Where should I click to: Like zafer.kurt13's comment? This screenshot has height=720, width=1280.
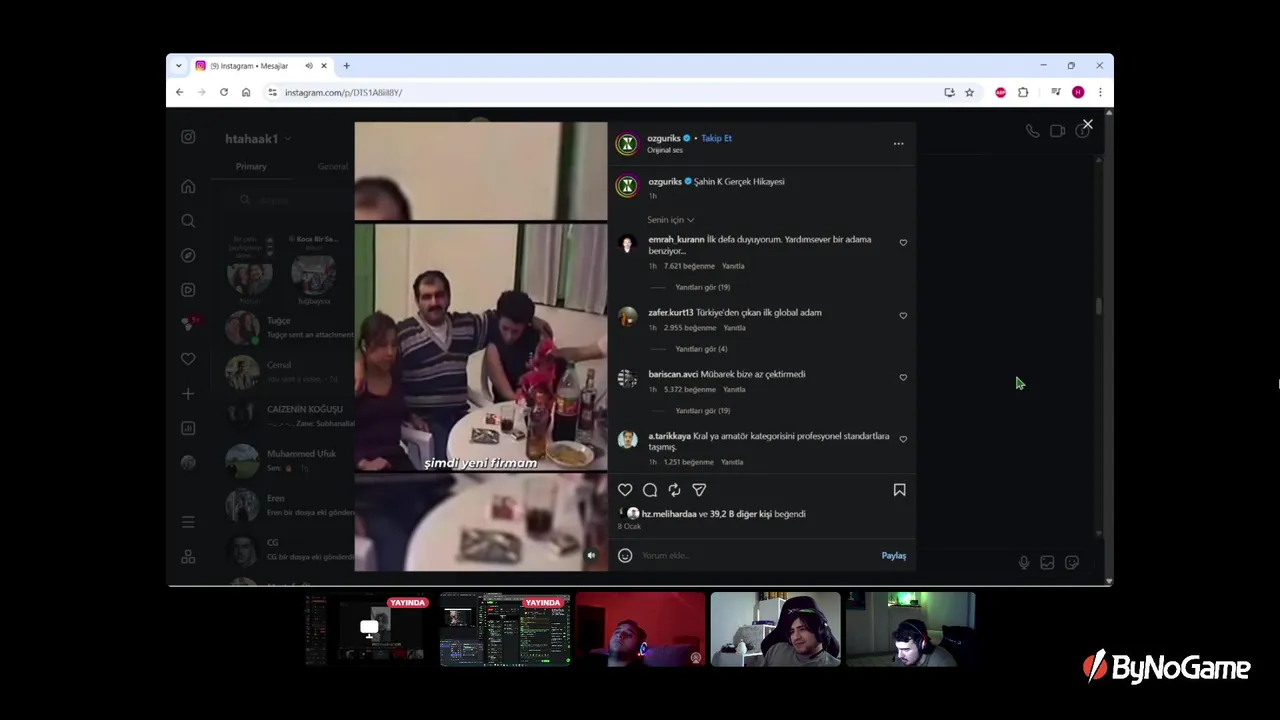pos(903,315)
